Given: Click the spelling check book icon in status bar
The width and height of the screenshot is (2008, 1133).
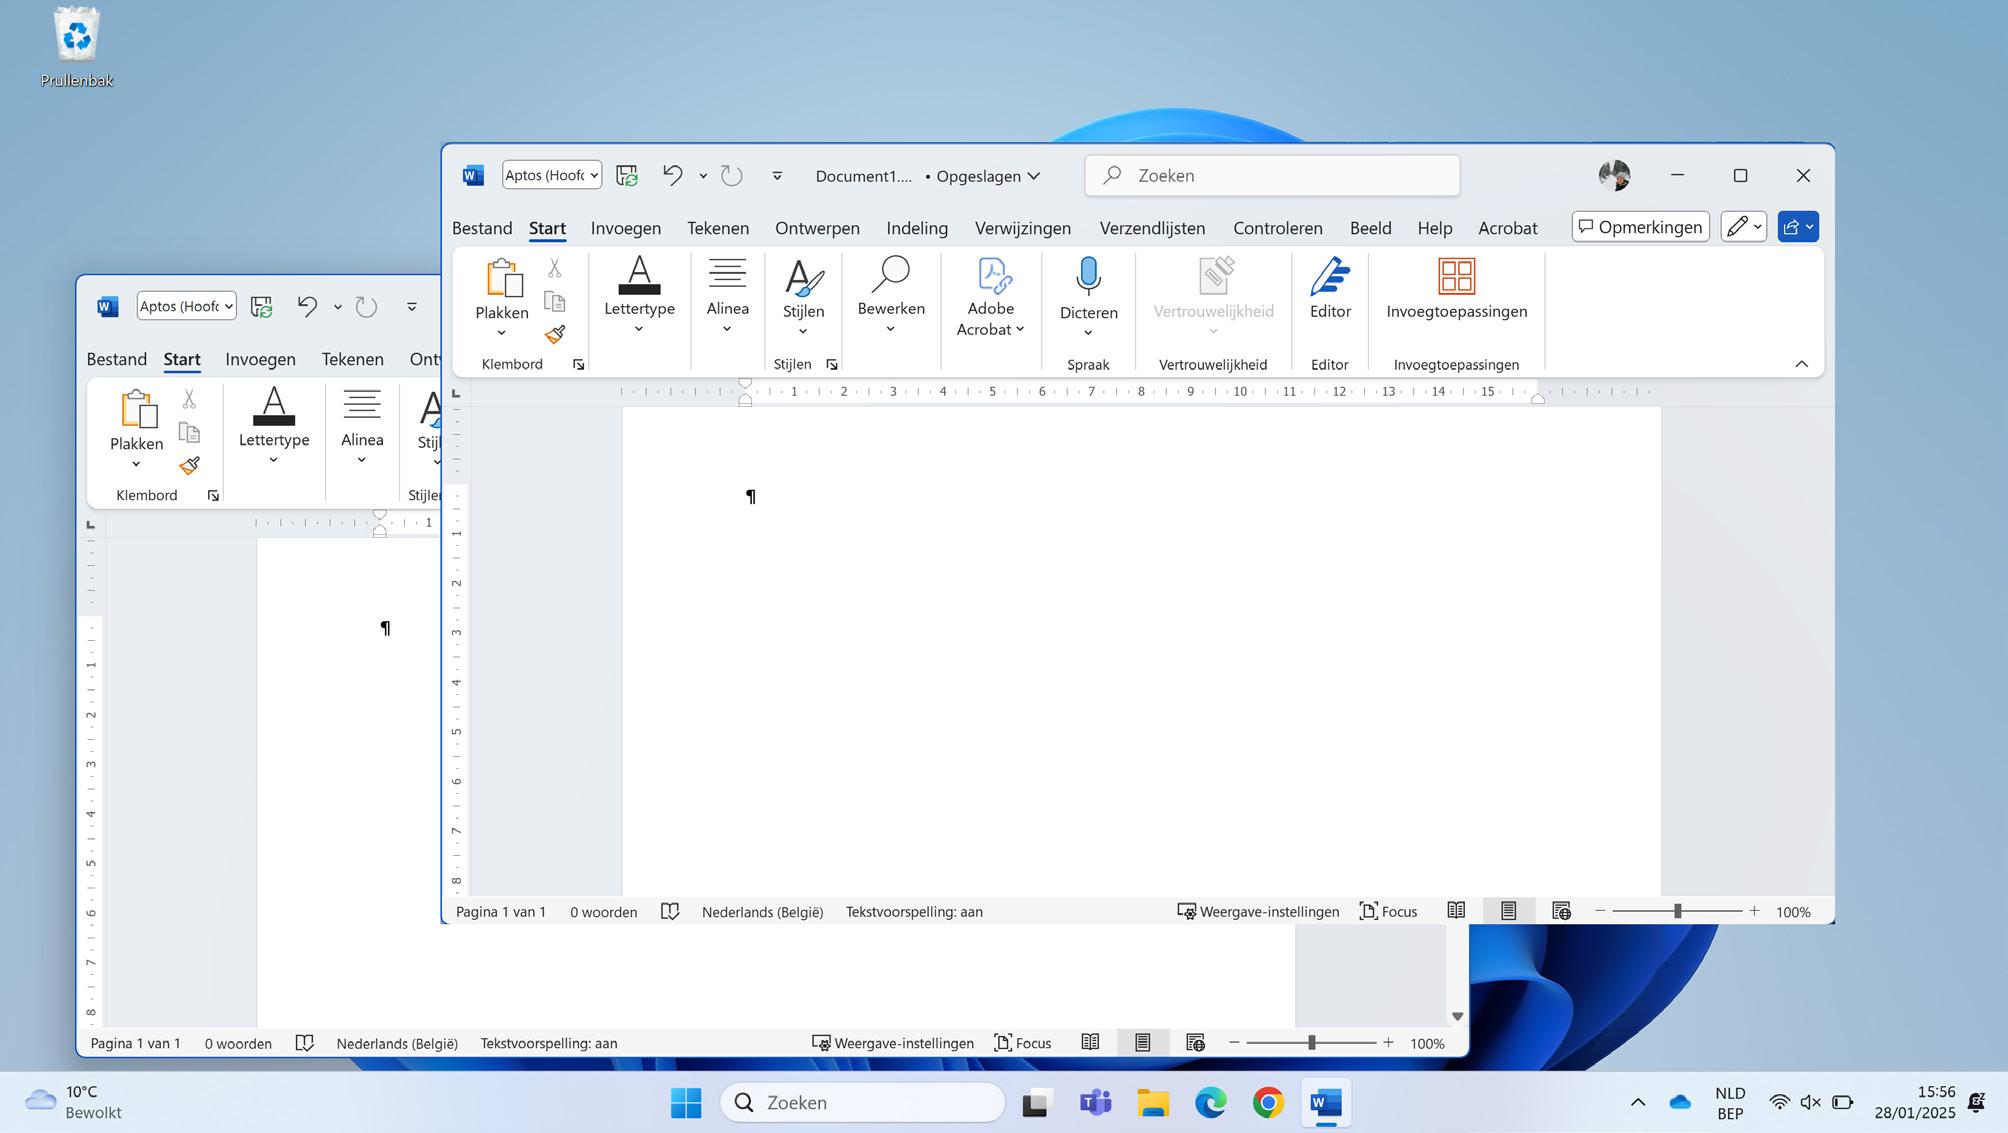Looking at the screenshot, I should coord(670,911).
